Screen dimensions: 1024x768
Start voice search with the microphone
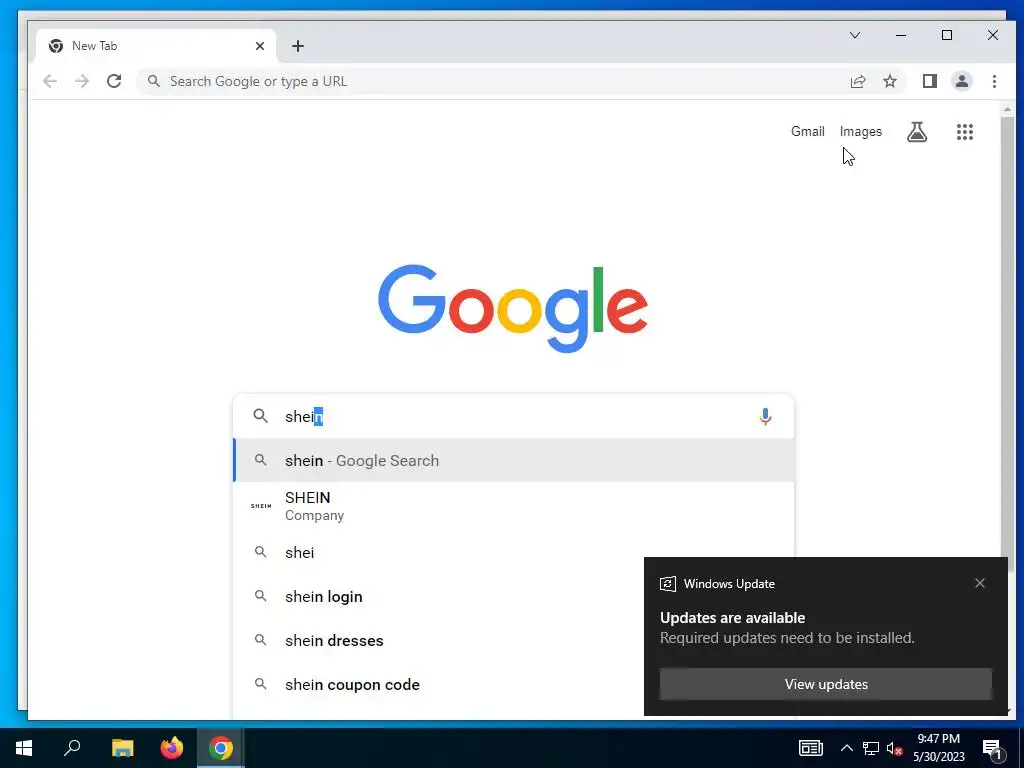(x=765, y=416)
